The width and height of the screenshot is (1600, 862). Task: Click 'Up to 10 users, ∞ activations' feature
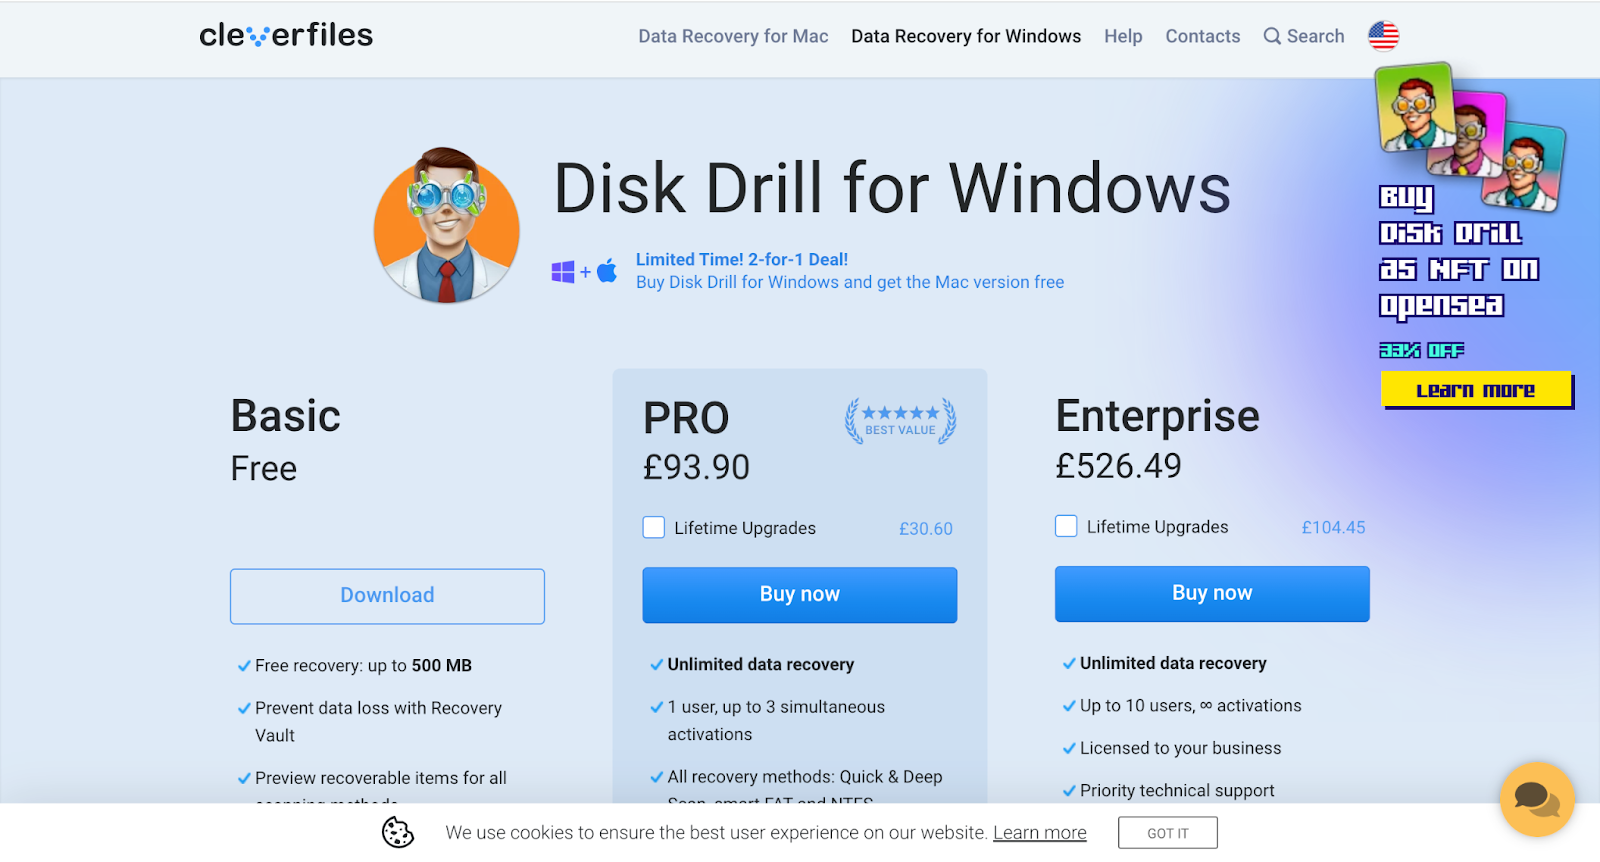[x=1191, y=706]
